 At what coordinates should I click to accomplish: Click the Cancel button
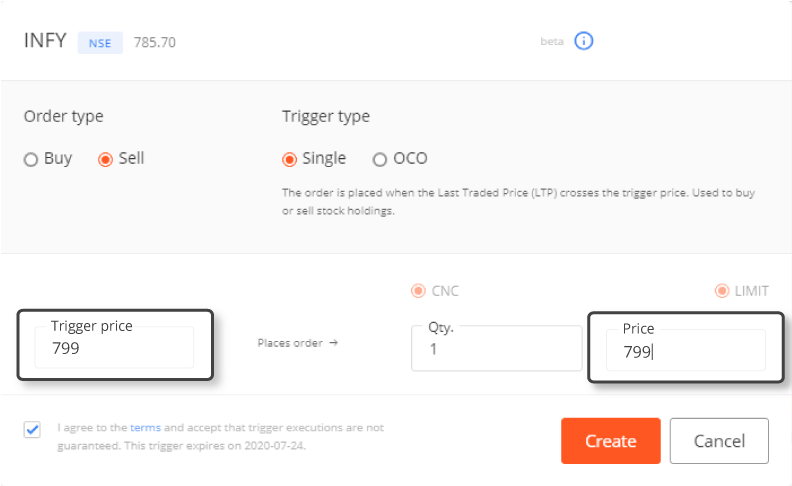719,441
